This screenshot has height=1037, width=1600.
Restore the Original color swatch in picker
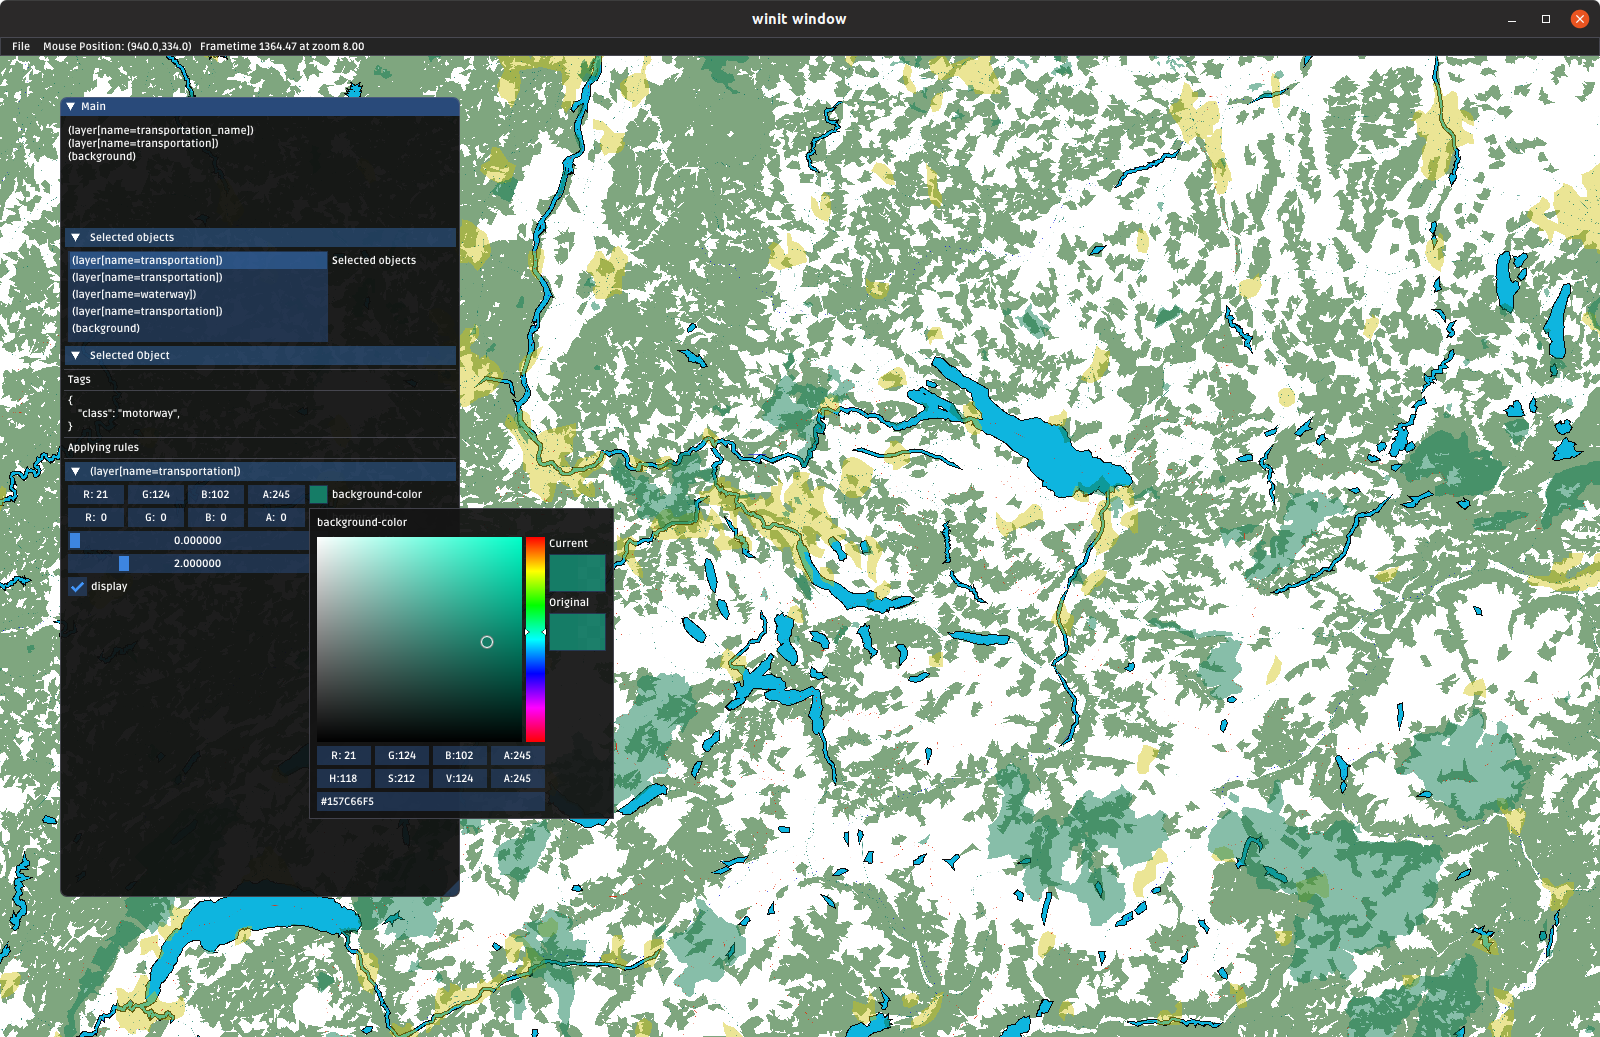(x=577, y=632)
